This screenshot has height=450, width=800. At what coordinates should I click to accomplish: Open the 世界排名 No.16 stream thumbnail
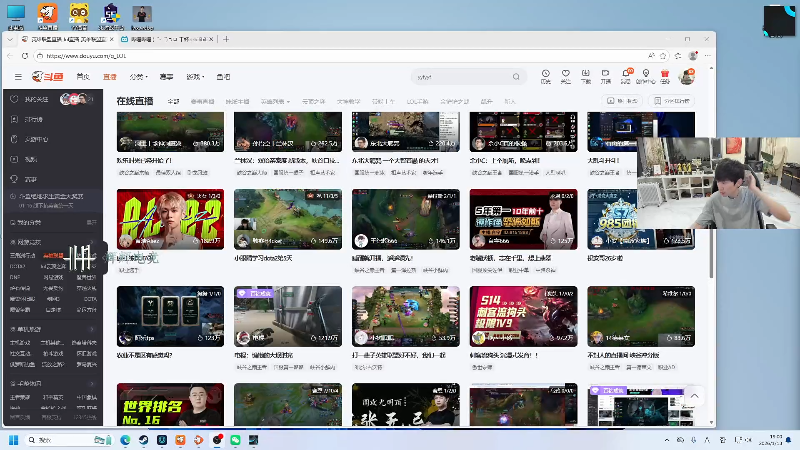[x=170, y=405]
